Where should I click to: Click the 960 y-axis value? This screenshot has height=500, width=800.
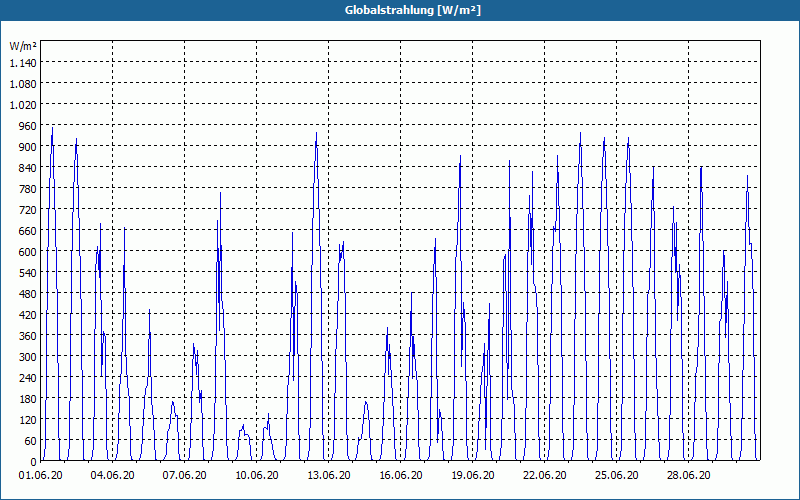point(28,126)
